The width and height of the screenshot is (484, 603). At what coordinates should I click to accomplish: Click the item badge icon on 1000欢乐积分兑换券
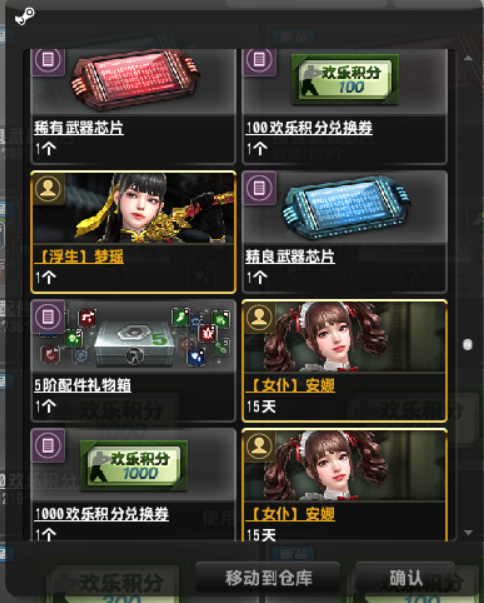48,445
